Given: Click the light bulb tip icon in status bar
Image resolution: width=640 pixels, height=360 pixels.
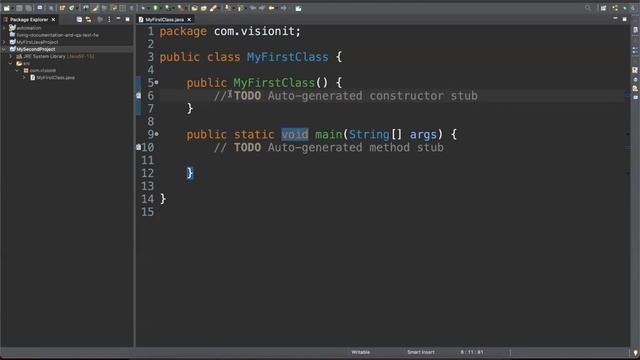Looking at the screenshot, I should tap(636, 353).
